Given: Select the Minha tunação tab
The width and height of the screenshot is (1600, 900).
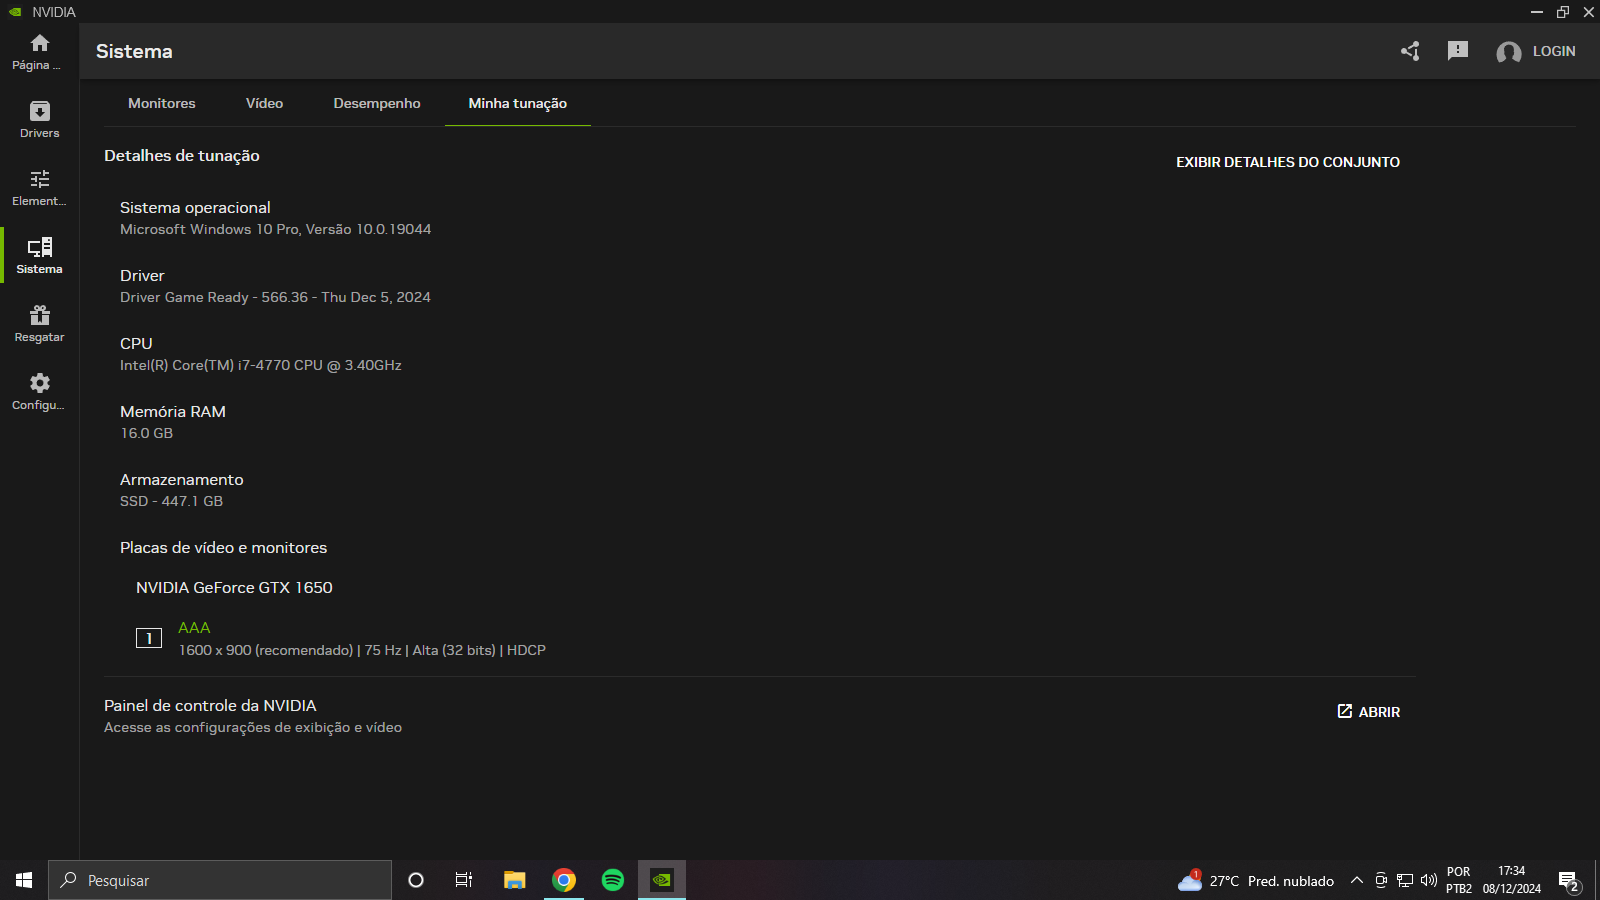Looking at the screenshot, I should [518, 103].
